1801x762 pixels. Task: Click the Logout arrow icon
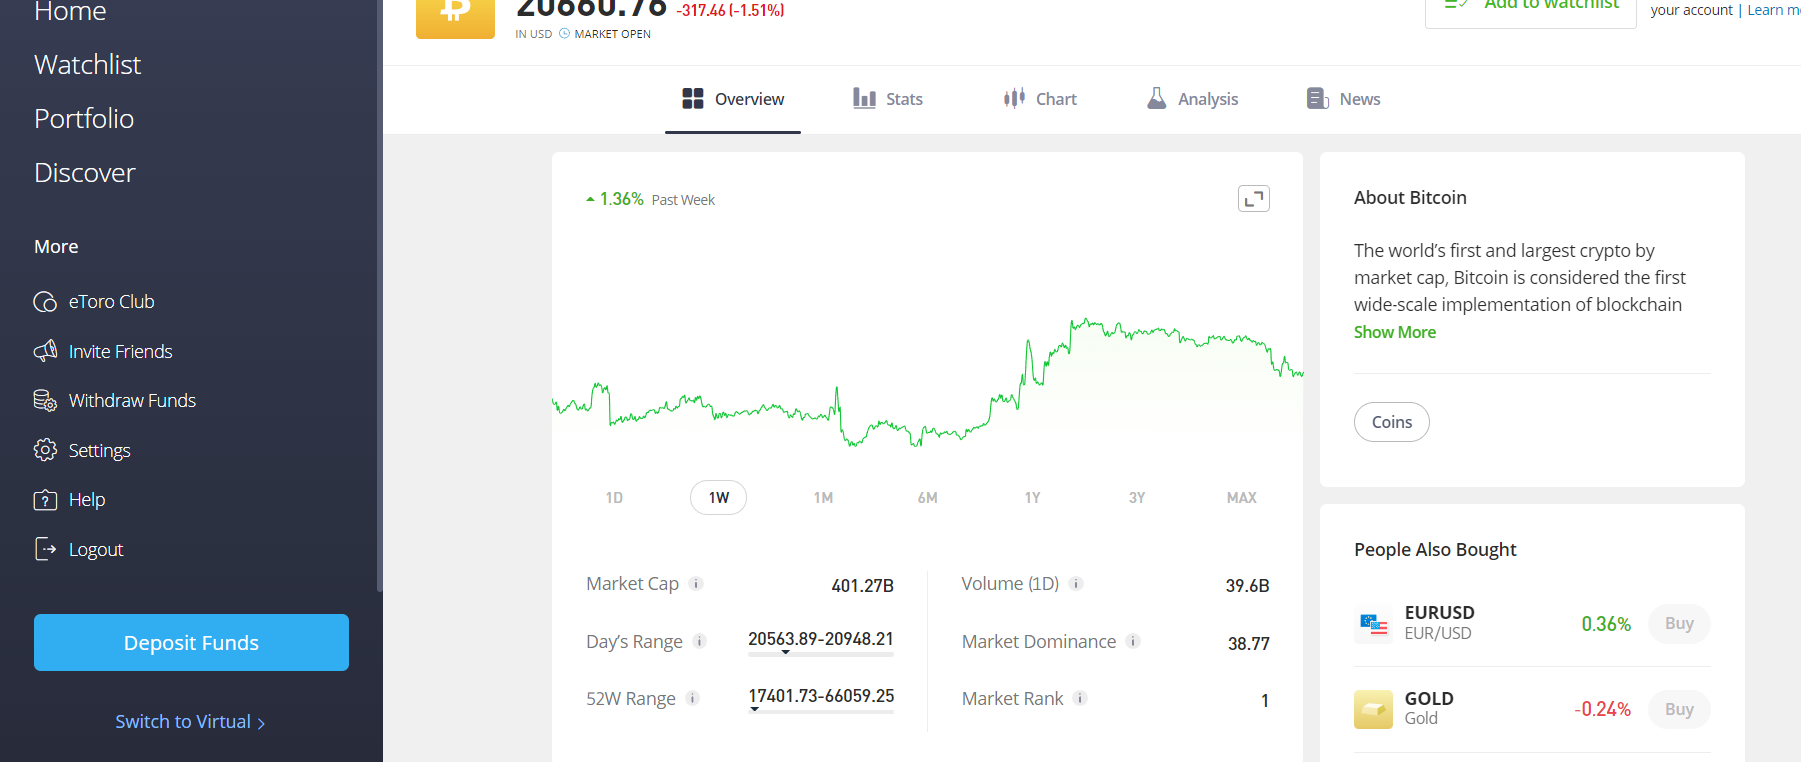(x=45, y=549)
